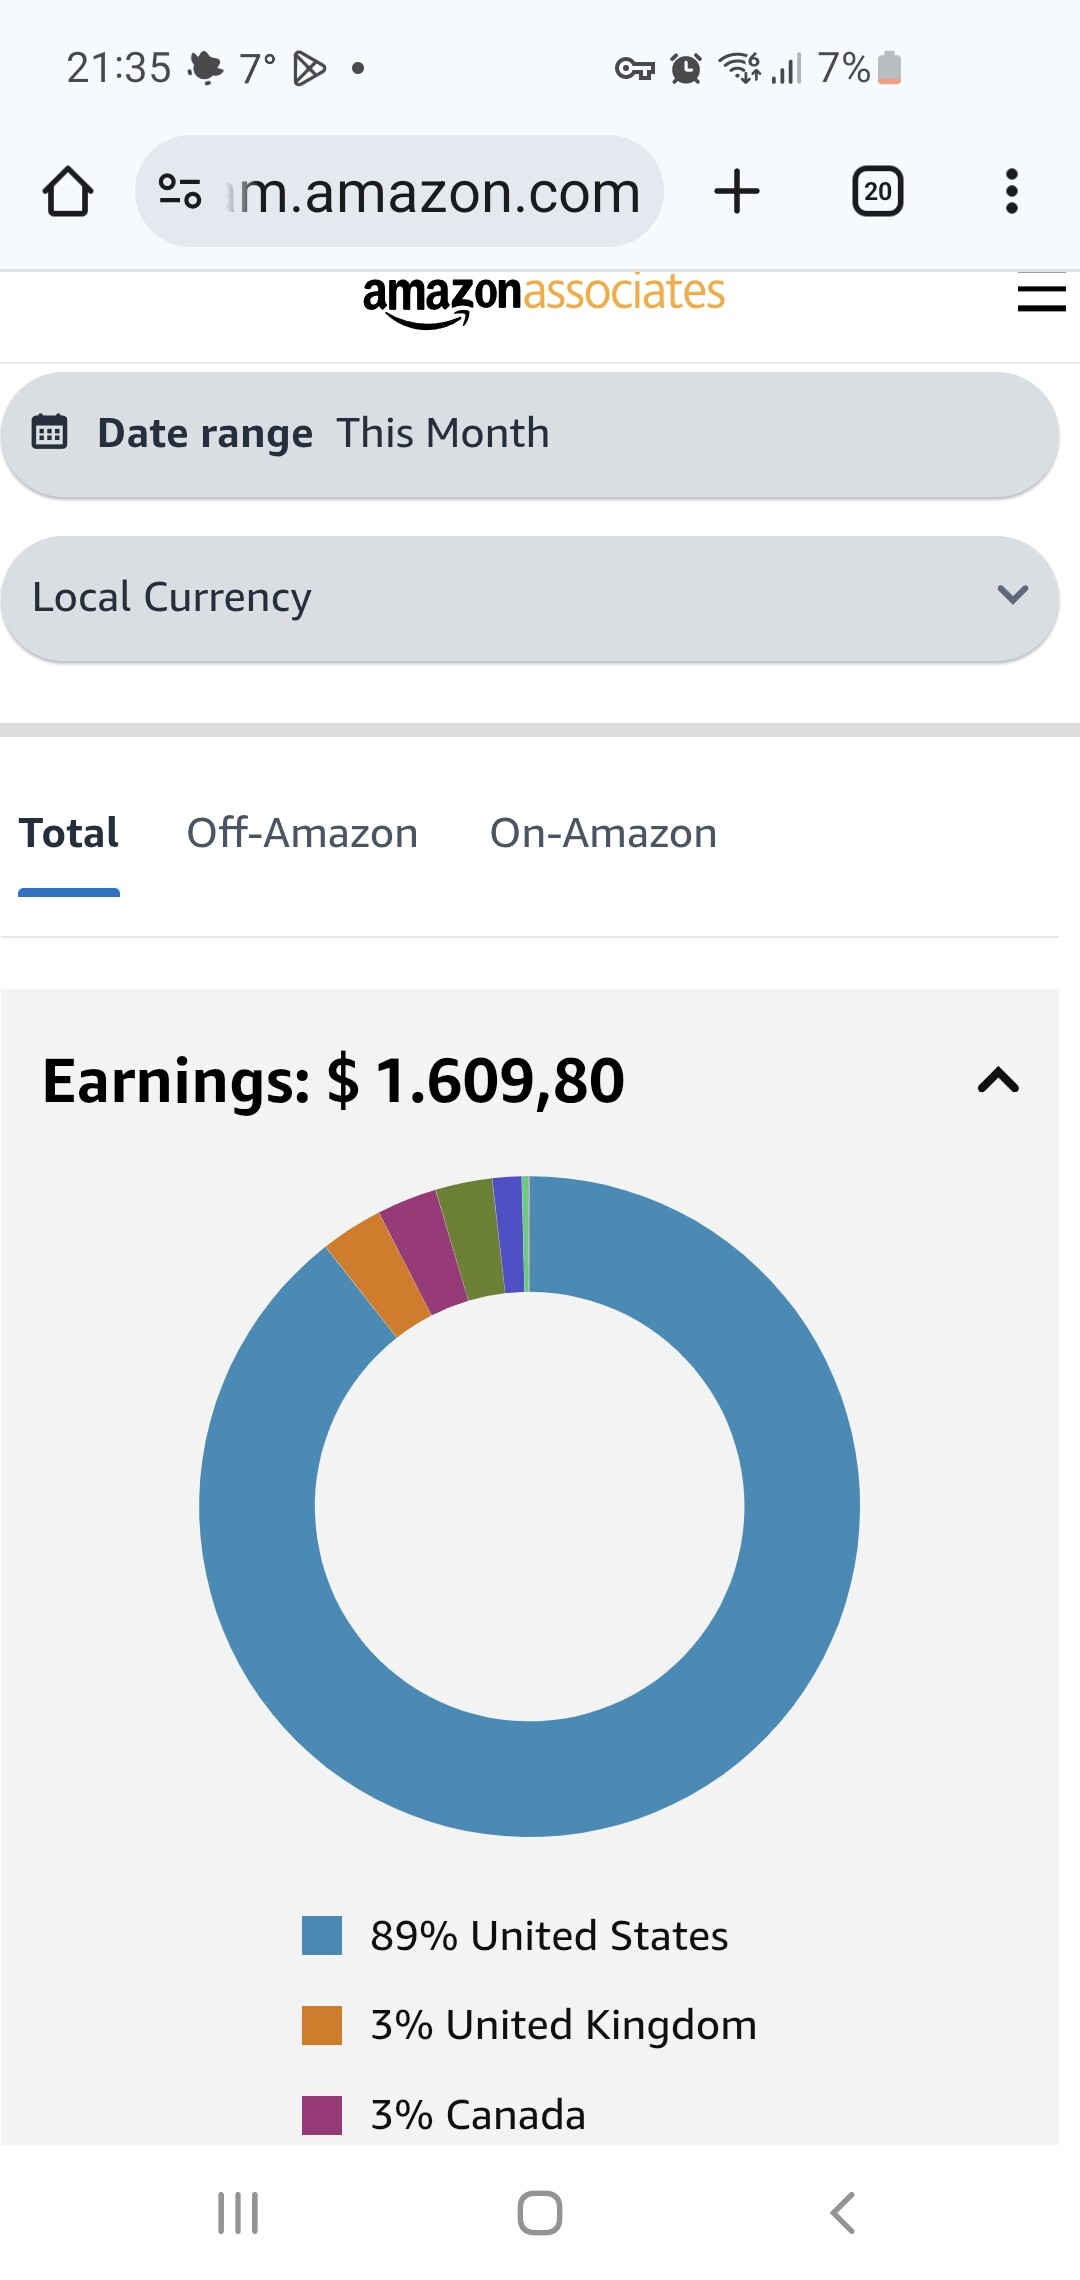The width and height of the screenshot is (1080, 2280).
Task: Open the Amazon Associates hamburger menu
Action: [1041, 297]
